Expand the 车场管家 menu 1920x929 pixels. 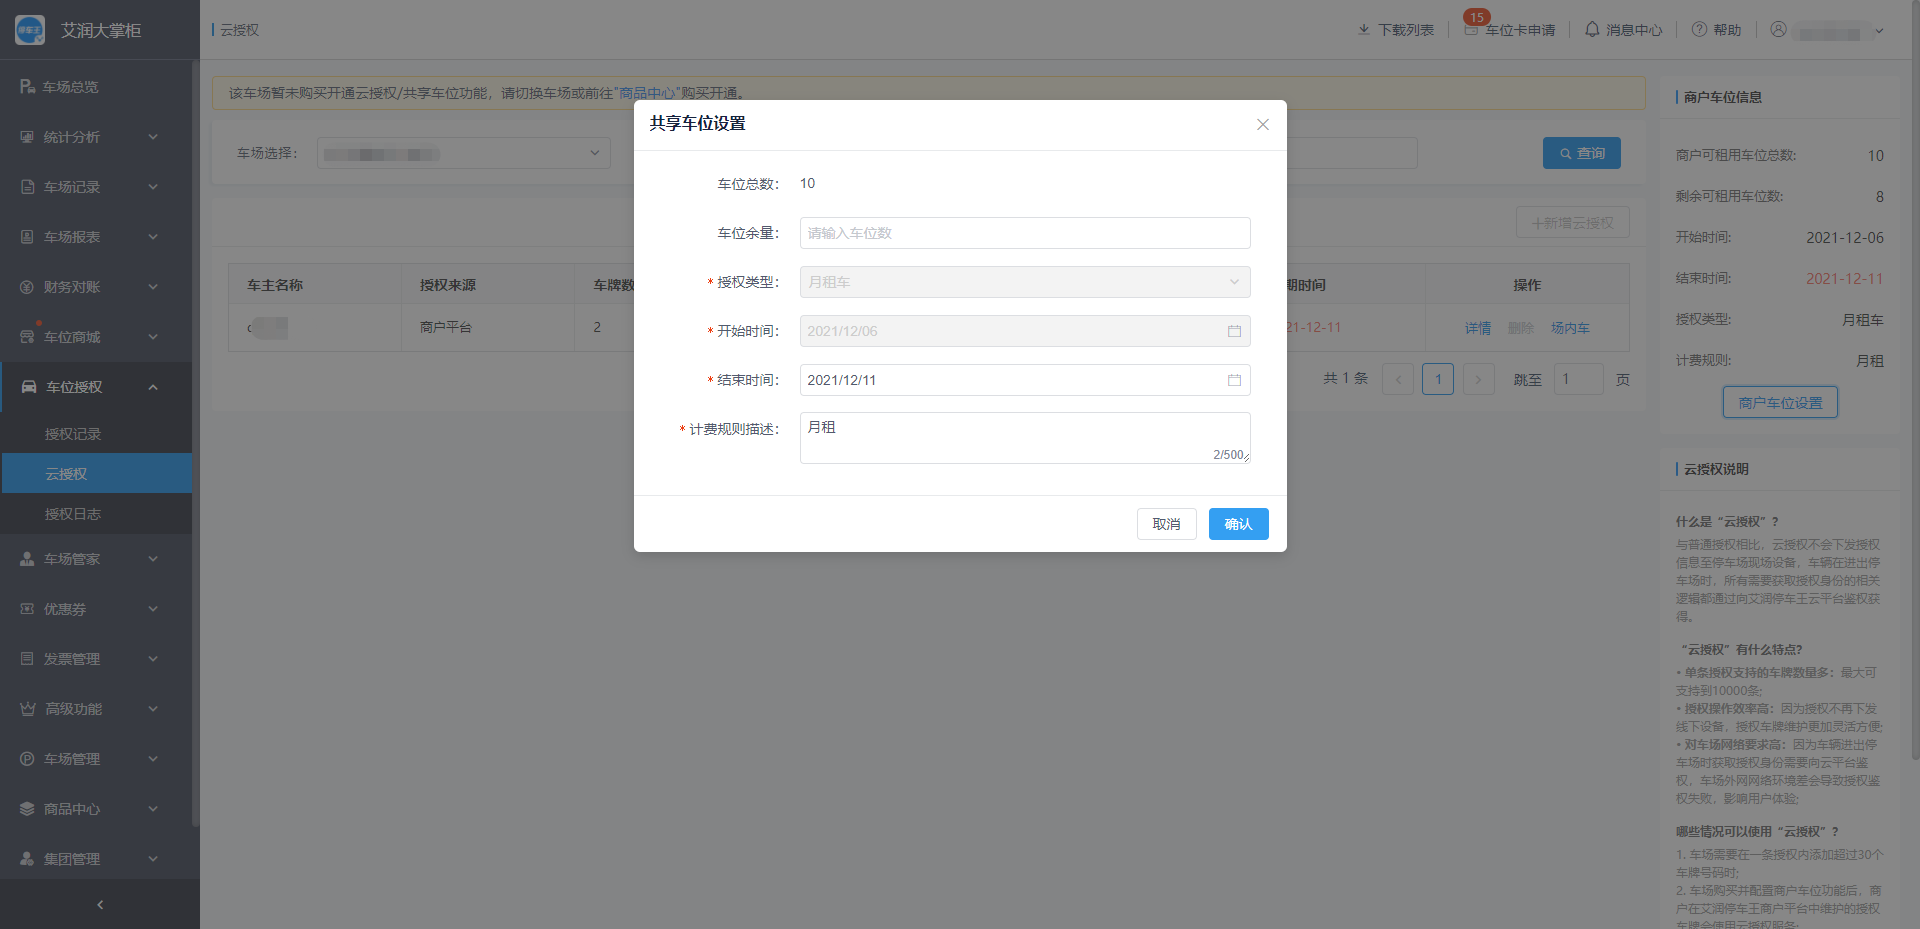(96, 559)
